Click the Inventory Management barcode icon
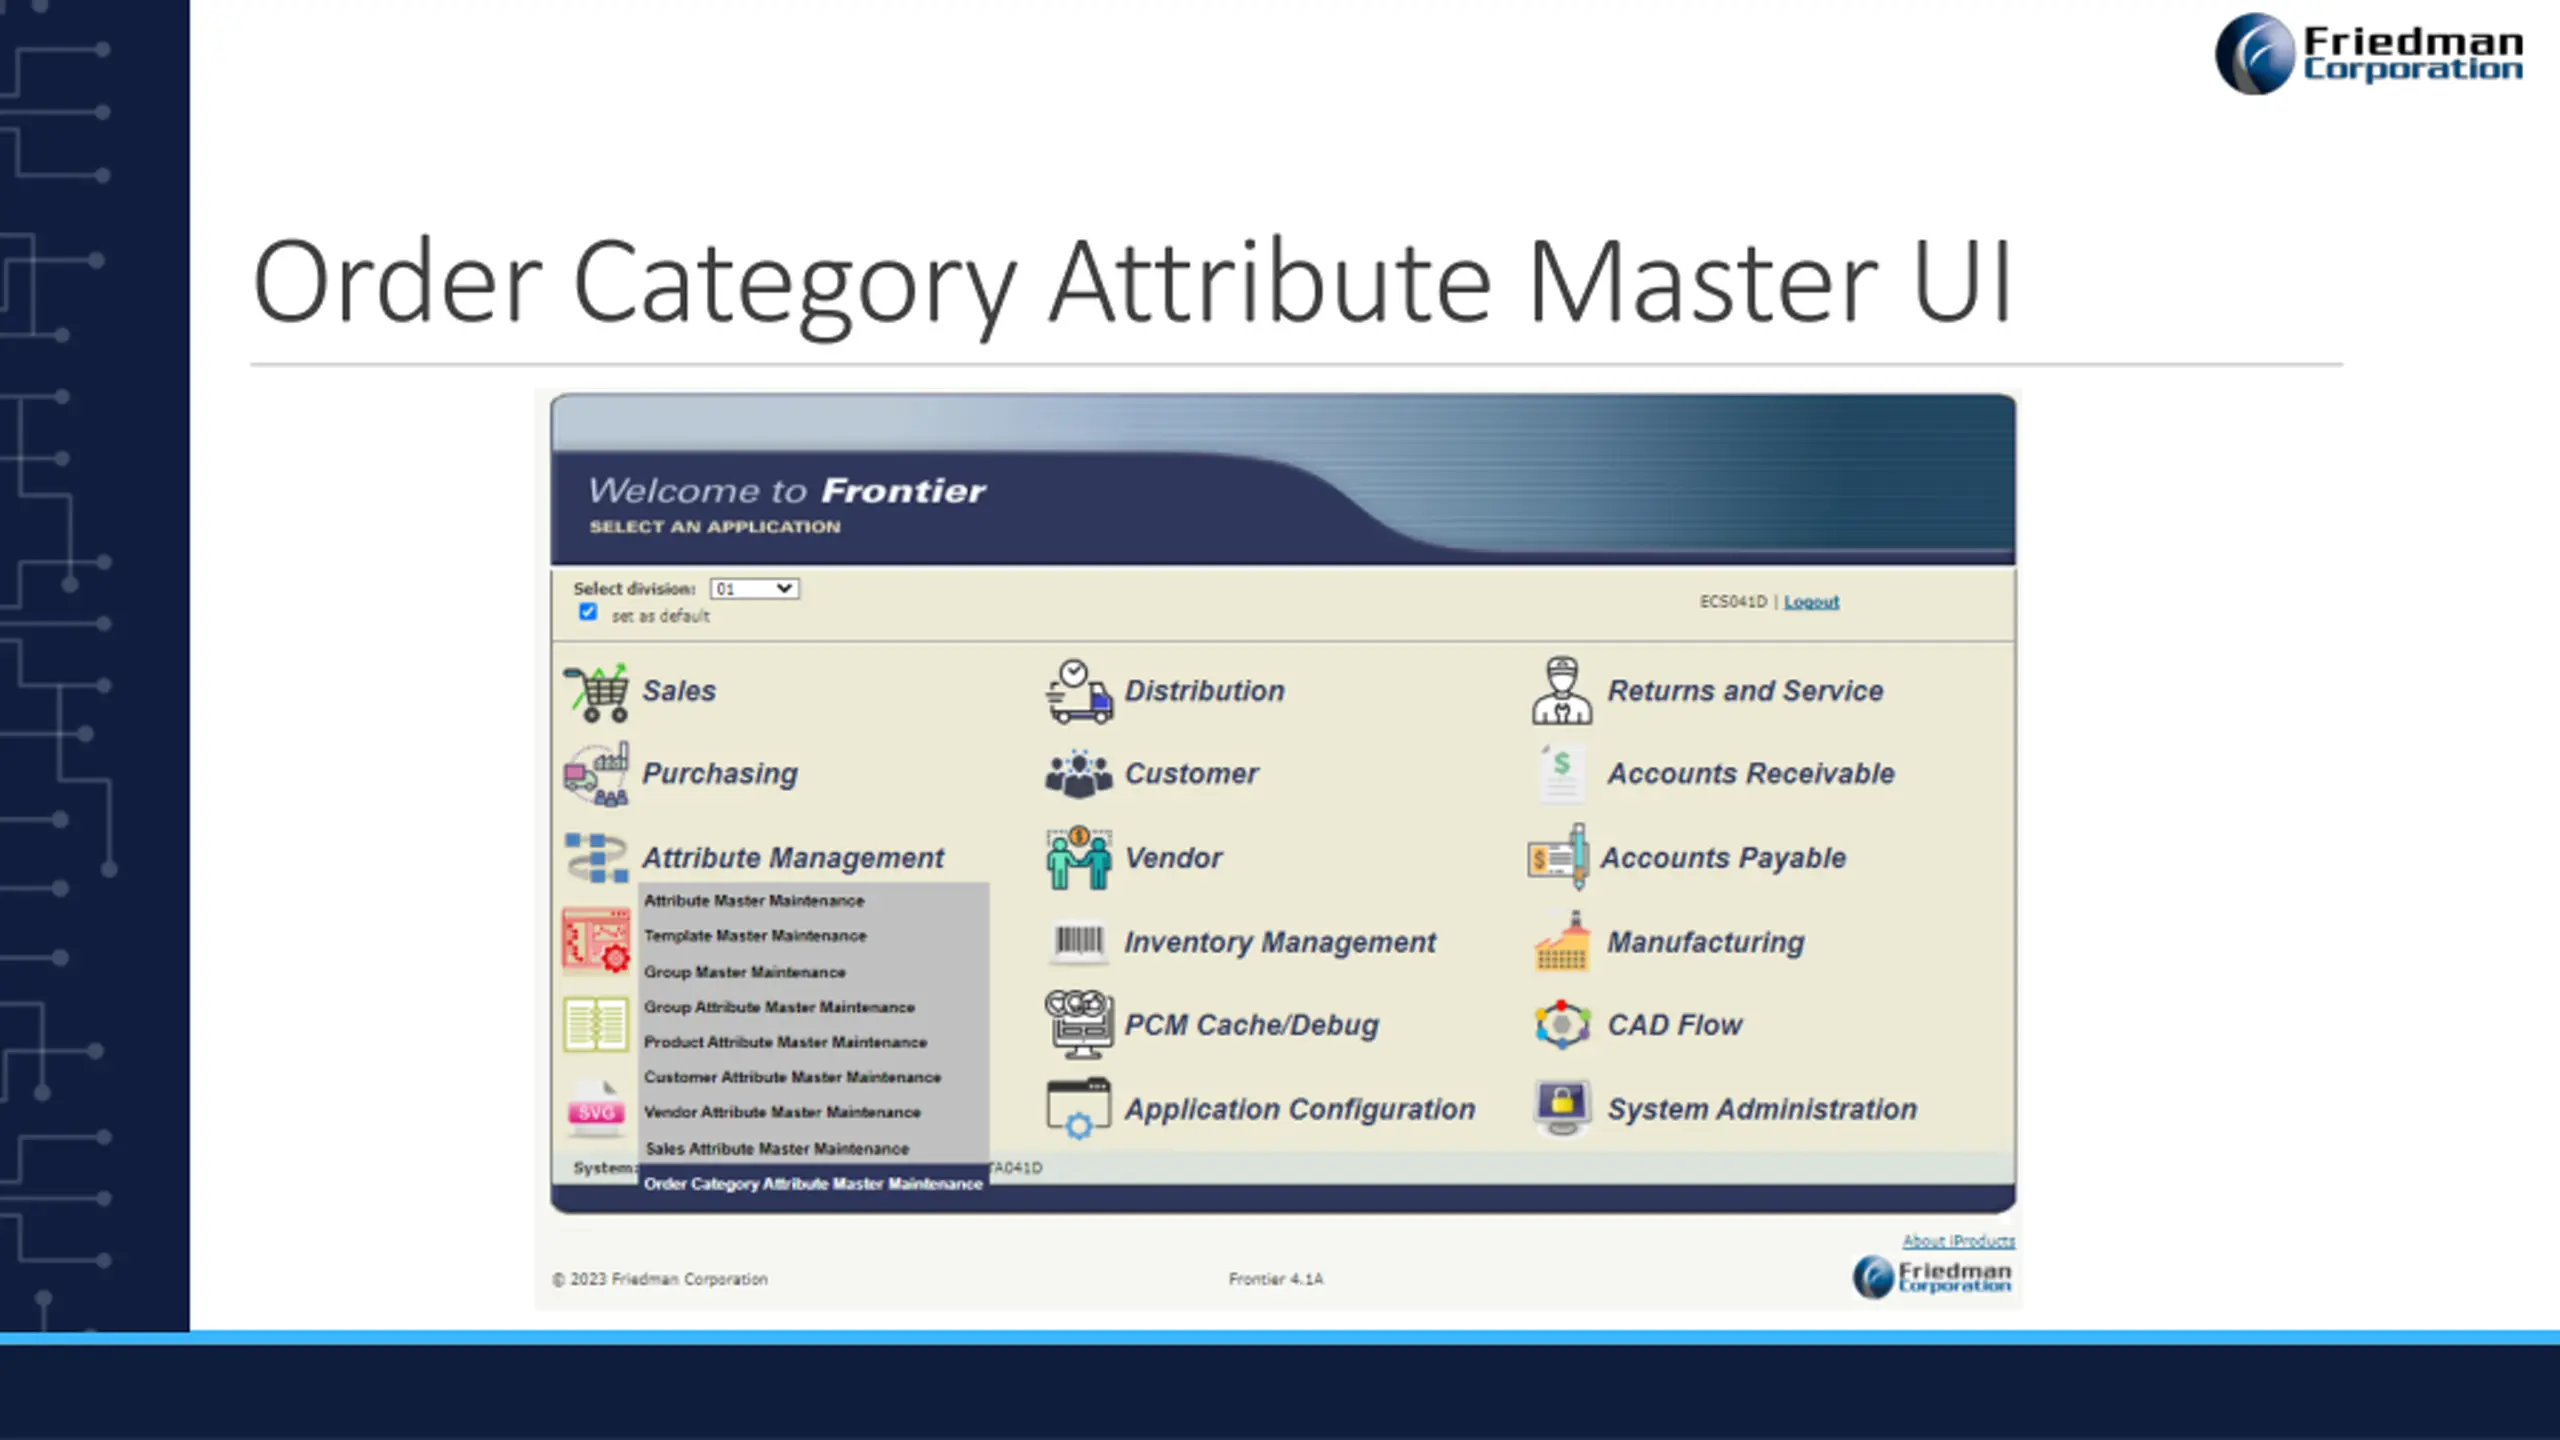Screen dimensions: 2560x1440 [1078, 941]
